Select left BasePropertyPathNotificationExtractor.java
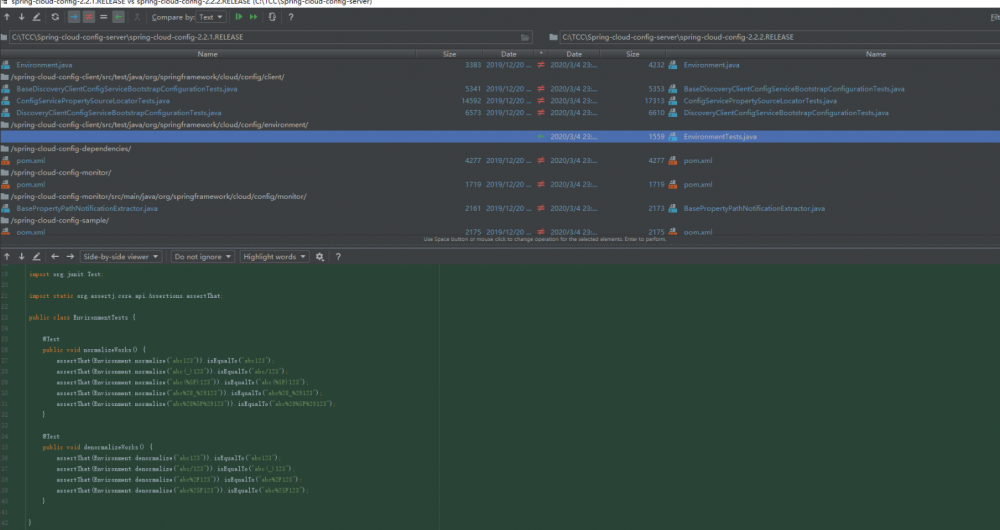 pyautogui.click(x=87, y=209)
